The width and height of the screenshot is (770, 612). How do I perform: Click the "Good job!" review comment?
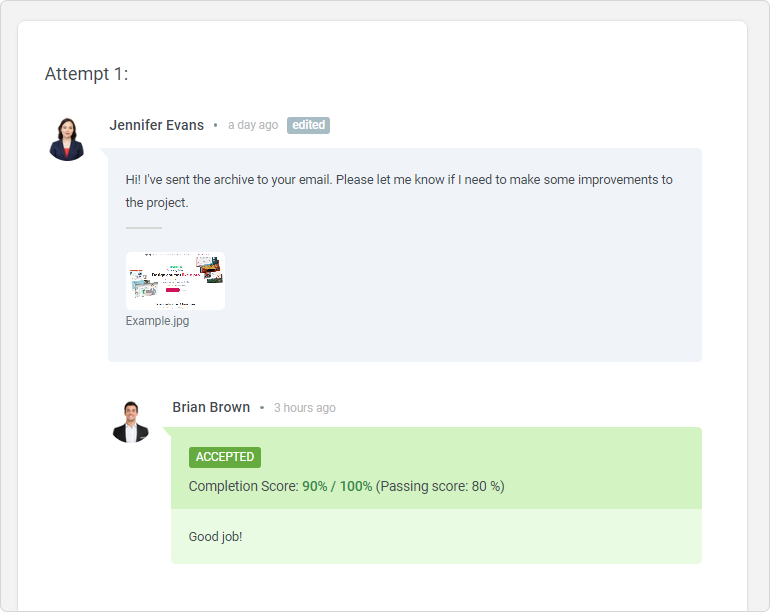pos(215,537)
